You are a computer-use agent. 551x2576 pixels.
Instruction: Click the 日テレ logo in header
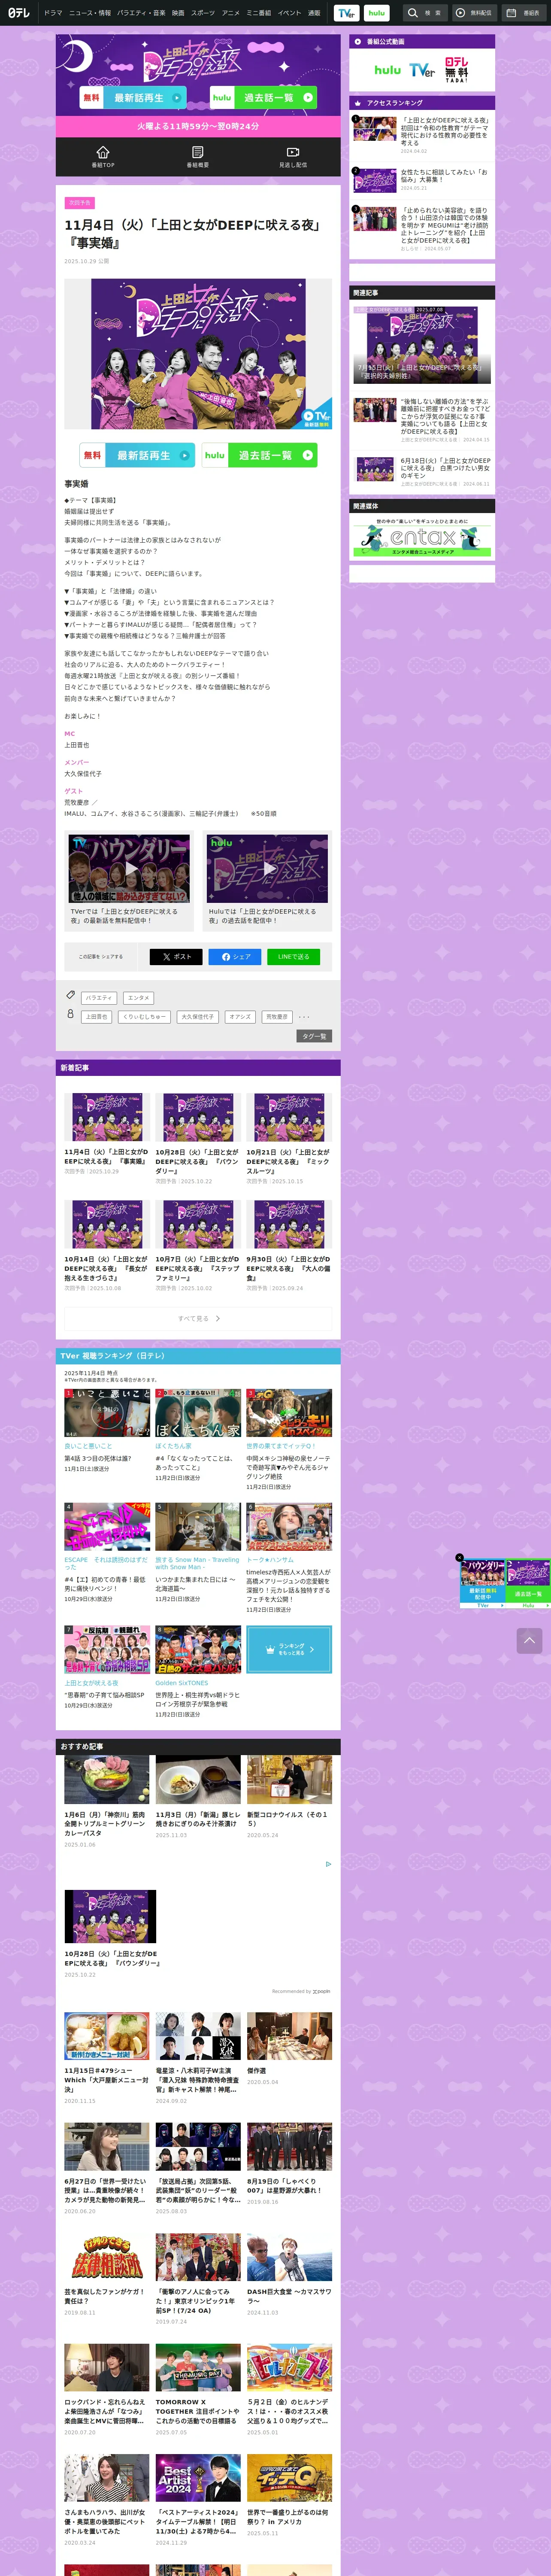pyautogui.click(x=19, y=13)
